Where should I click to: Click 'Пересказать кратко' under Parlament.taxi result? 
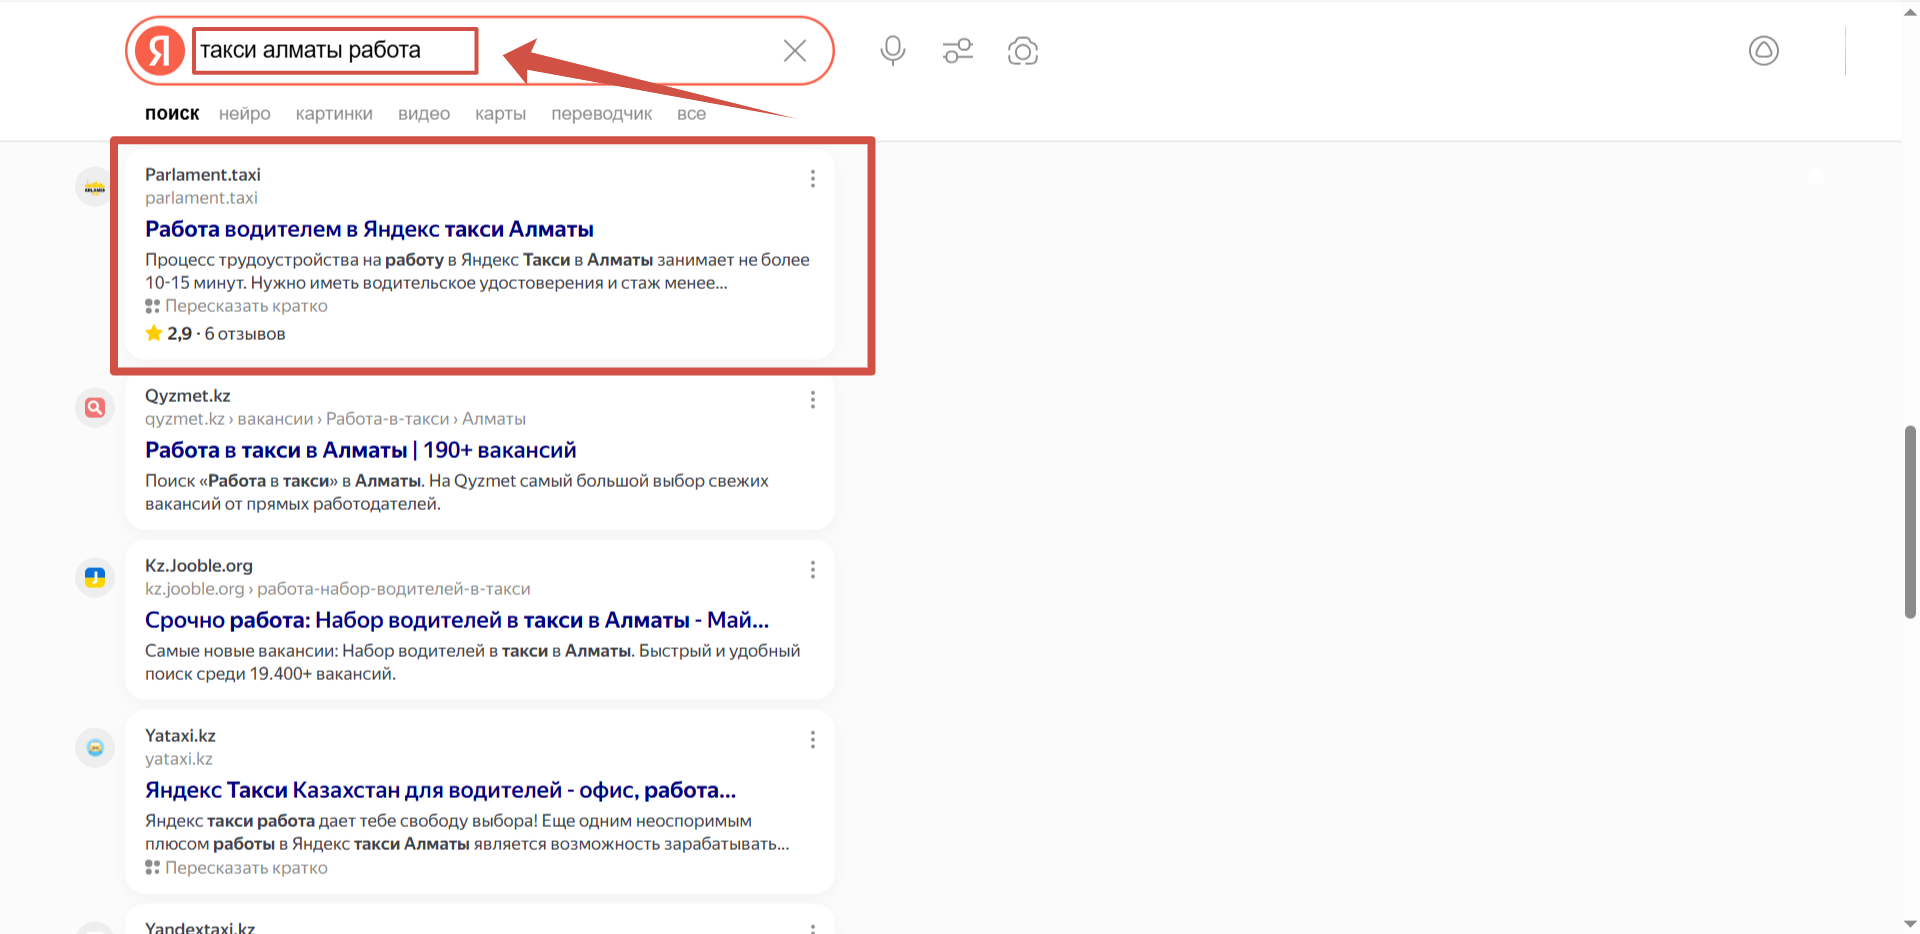click(x=246, y=306)
